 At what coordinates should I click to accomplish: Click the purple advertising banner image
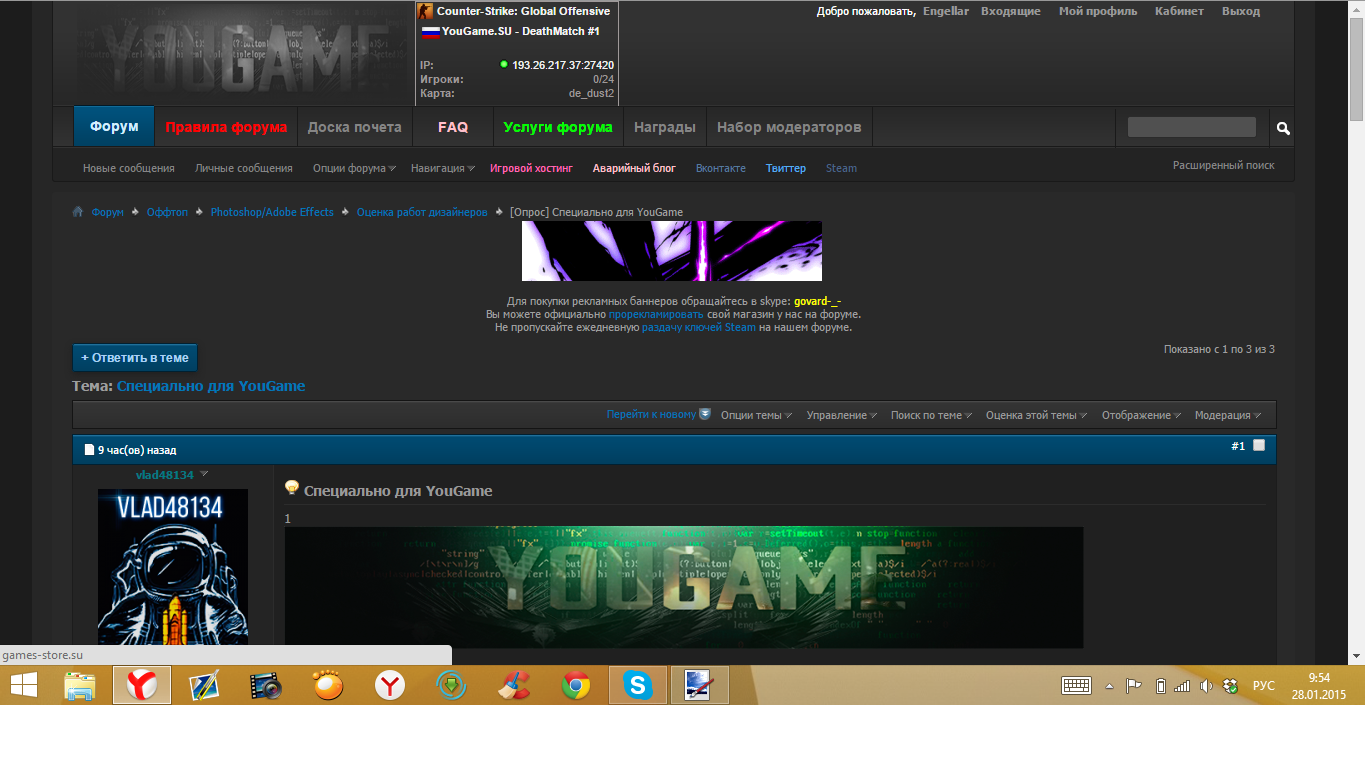(672, 251)
